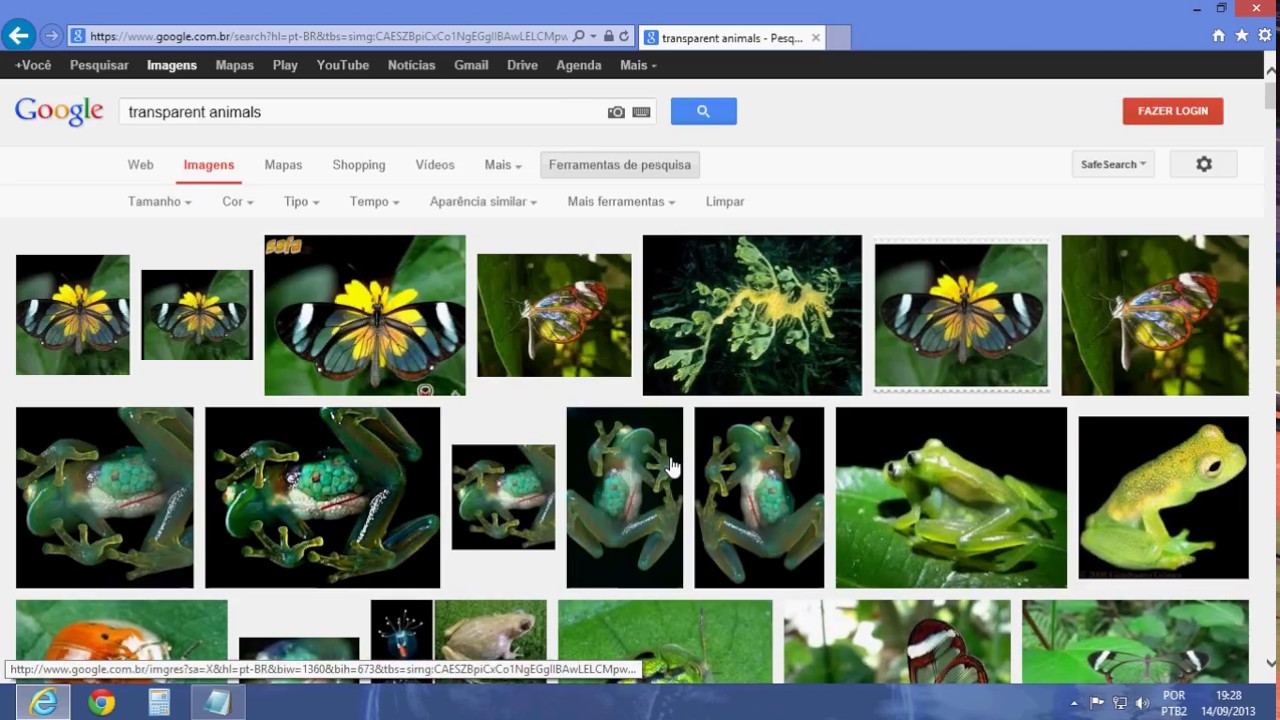The image size is (1280, 720).
Task: Open Agenda in the black top bar
Action: click(x=579, y=65)
